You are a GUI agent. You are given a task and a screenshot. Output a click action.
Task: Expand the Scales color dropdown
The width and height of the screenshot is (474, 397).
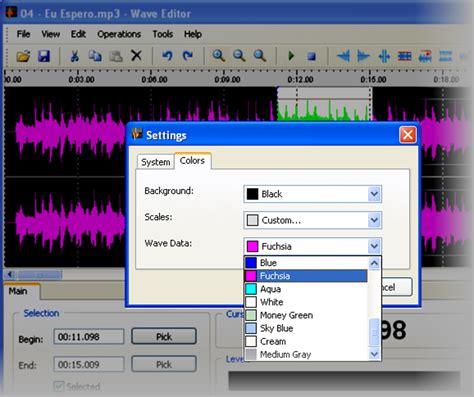point(374,220)
